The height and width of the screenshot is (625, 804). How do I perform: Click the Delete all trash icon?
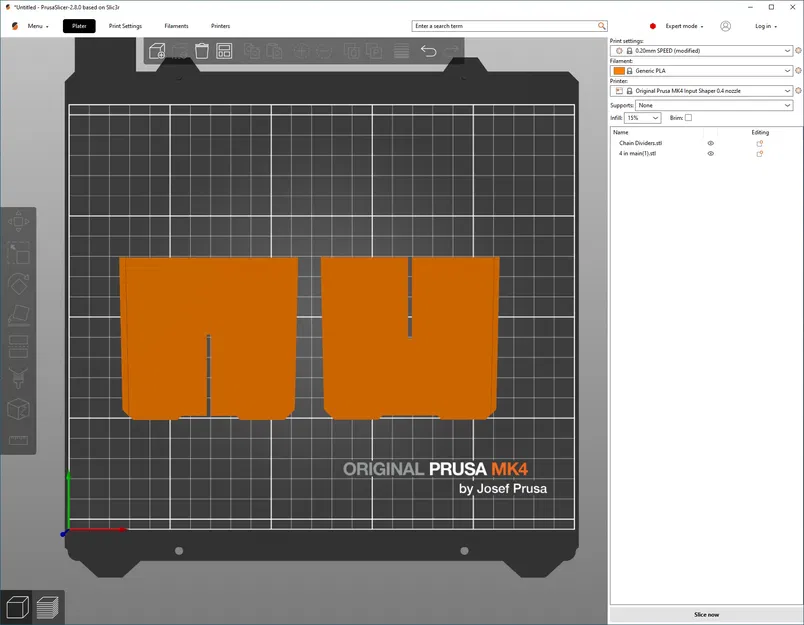[202, 51]
